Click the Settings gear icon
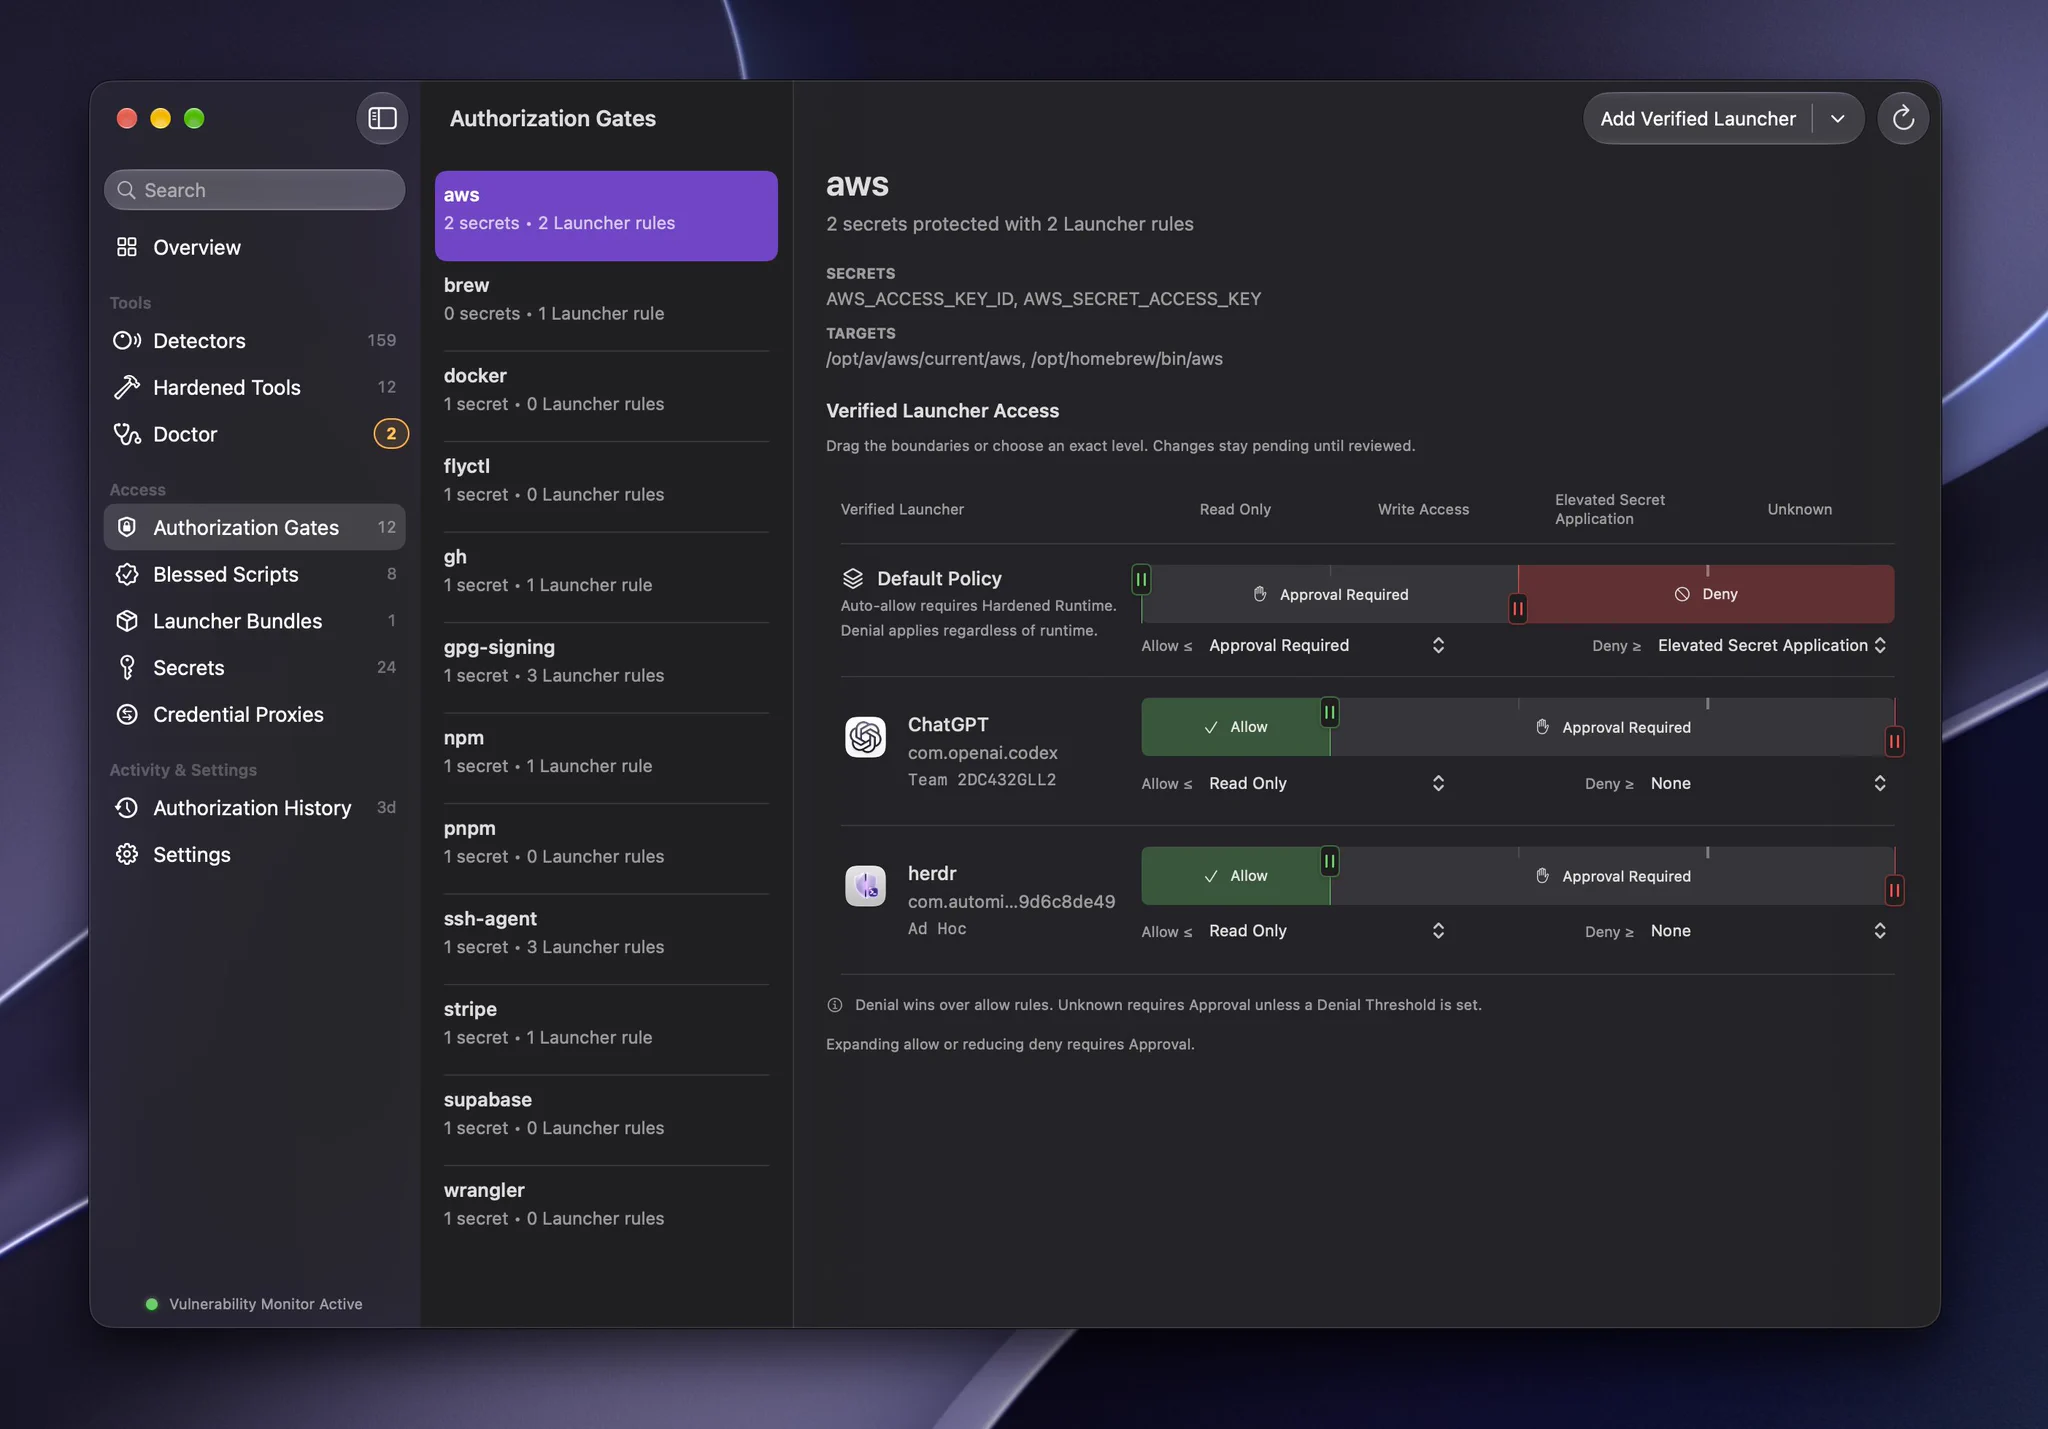 [x=127, y=854]
